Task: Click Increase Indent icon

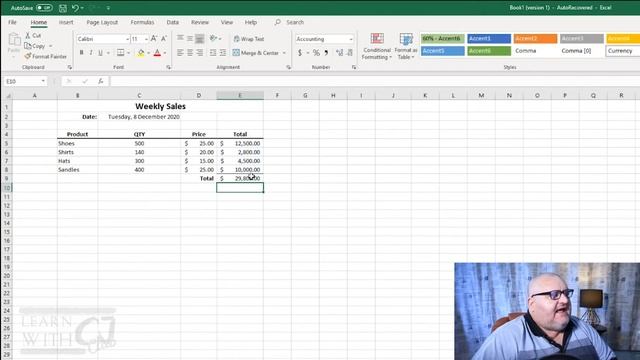Action: (x=222, y=53)
